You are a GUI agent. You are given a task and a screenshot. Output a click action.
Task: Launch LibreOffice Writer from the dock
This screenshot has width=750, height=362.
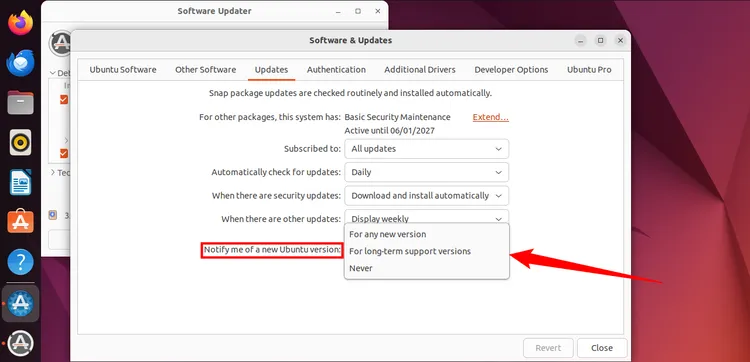tap(20, 182)
